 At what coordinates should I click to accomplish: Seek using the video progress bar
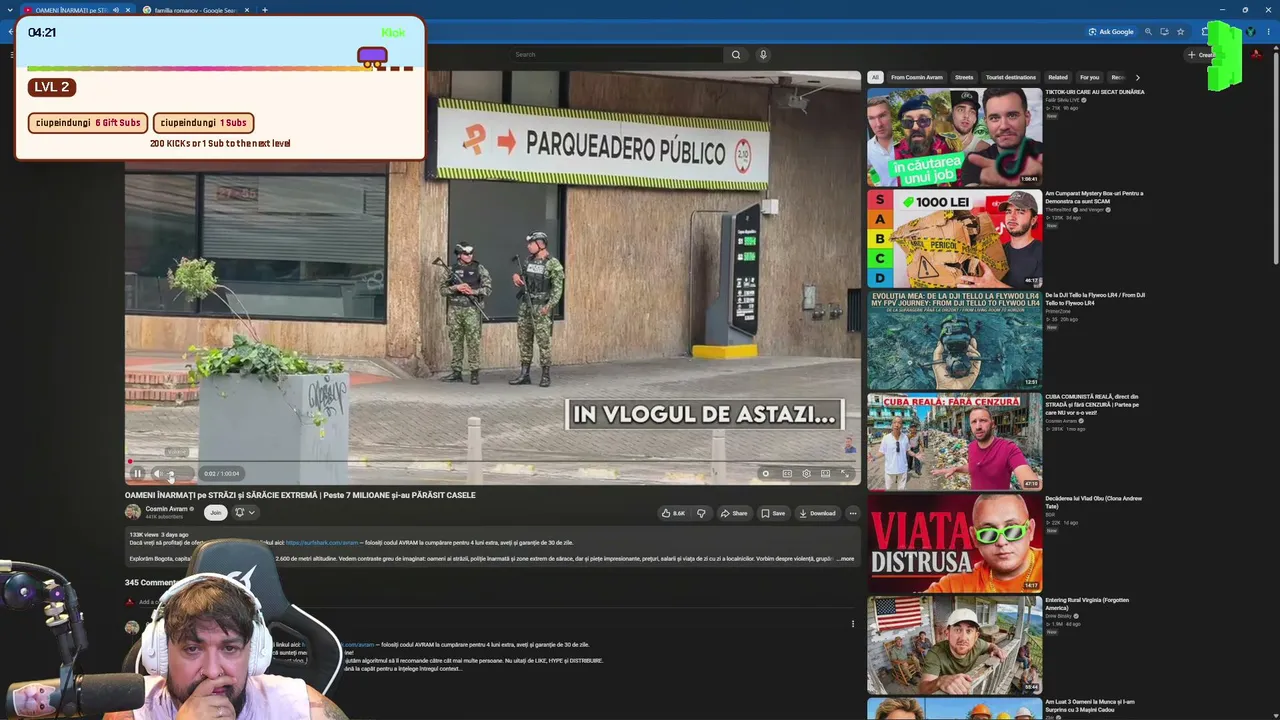point(492,462)
